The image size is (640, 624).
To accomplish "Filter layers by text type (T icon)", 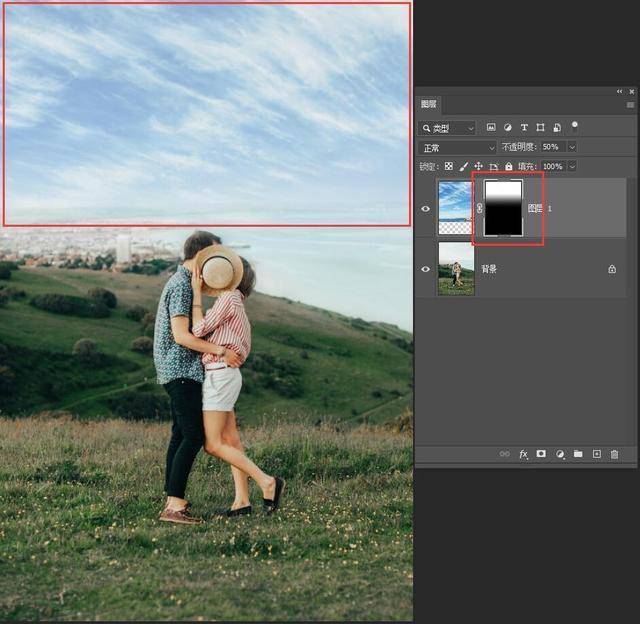I will [x=524, y=128].
